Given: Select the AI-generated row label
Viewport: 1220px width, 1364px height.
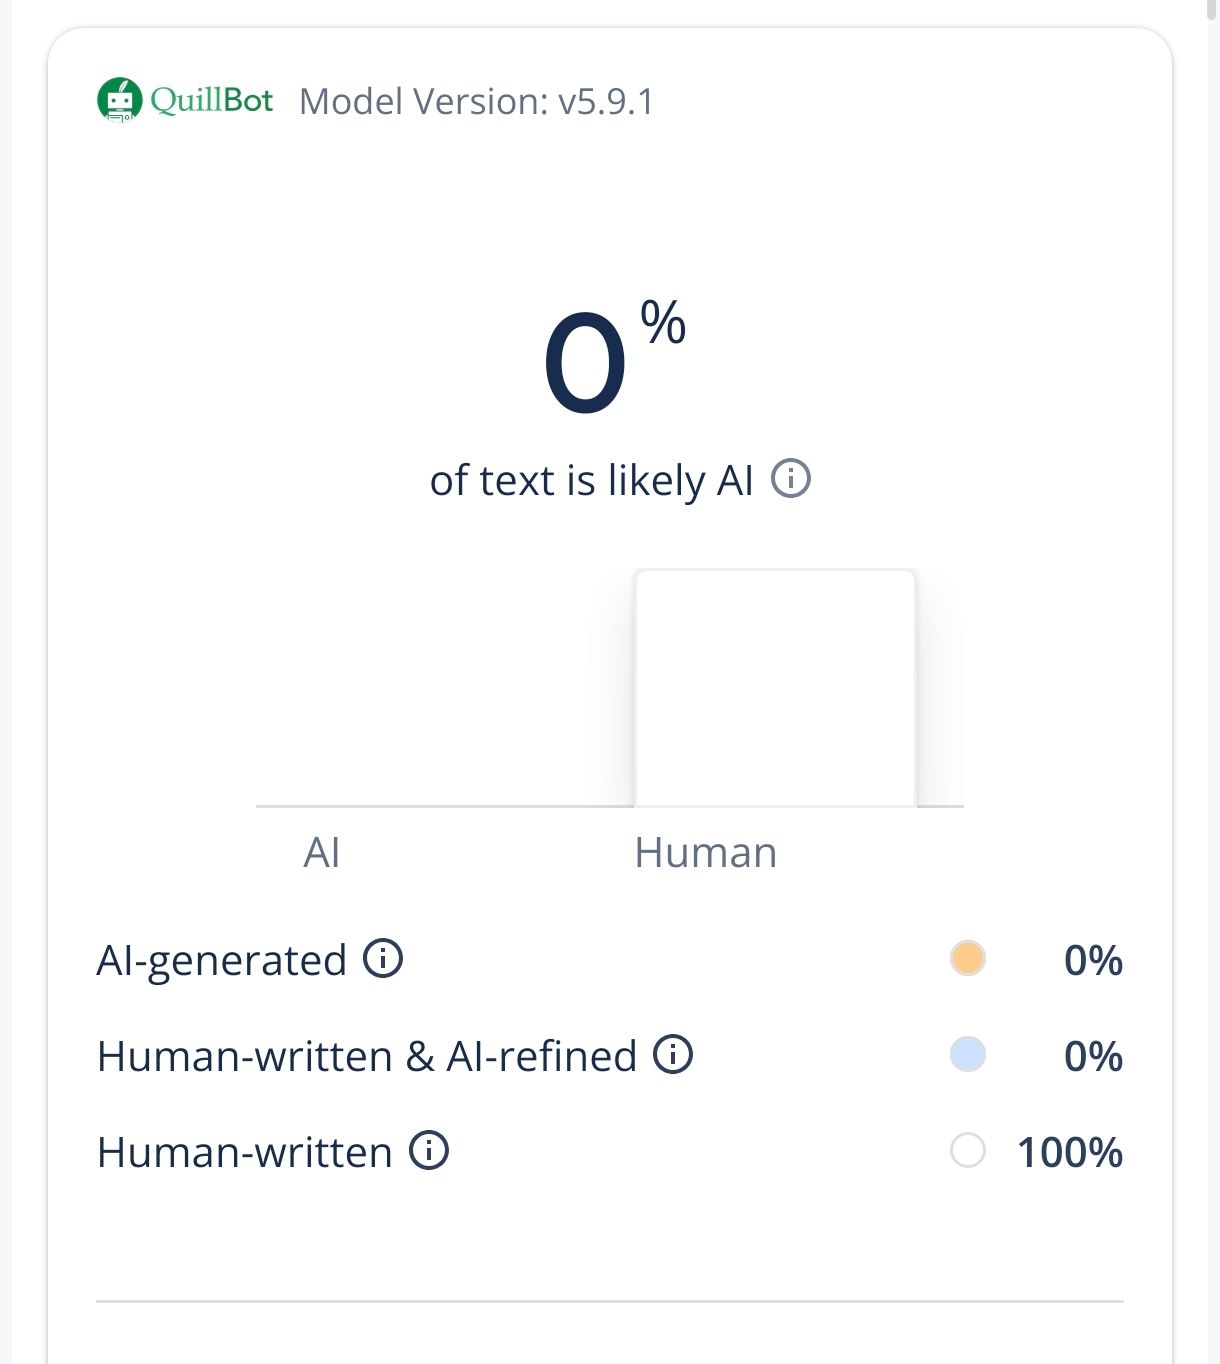Looking at the screenshot, I should click(221, 960).
